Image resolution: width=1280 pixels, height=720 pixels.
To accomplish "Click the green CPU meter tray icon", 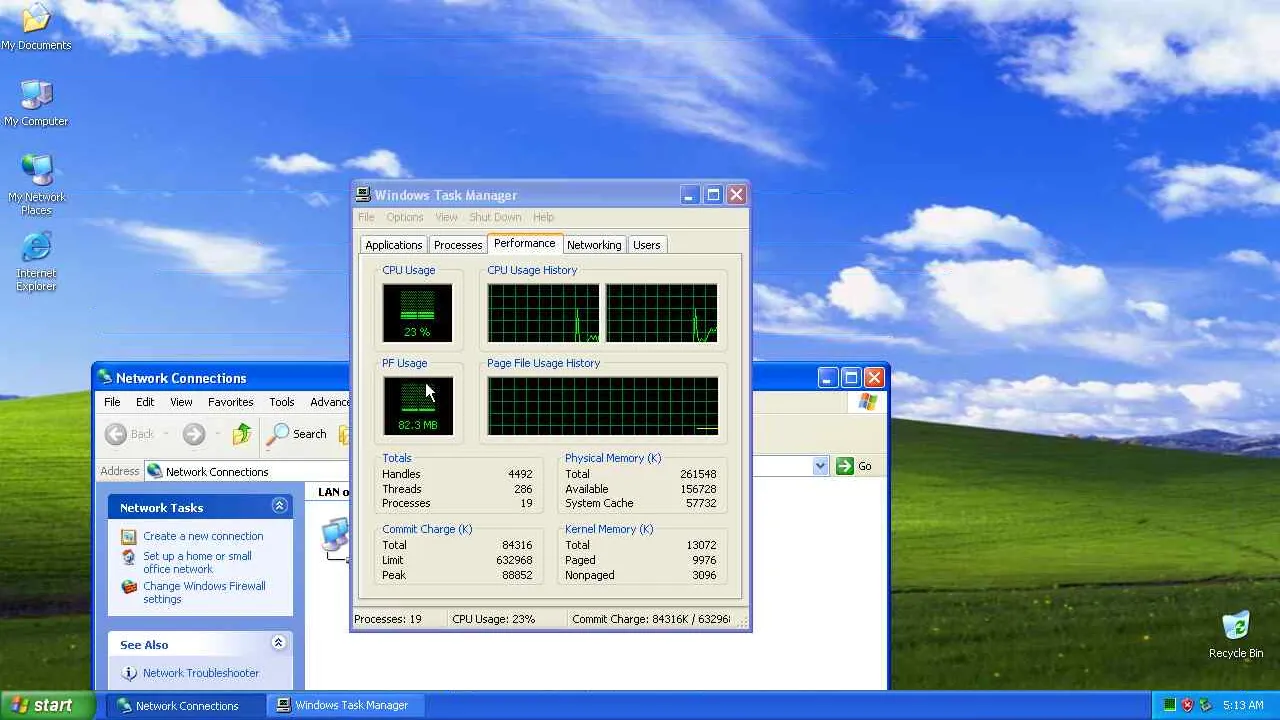I will [x=1169, y=705].
